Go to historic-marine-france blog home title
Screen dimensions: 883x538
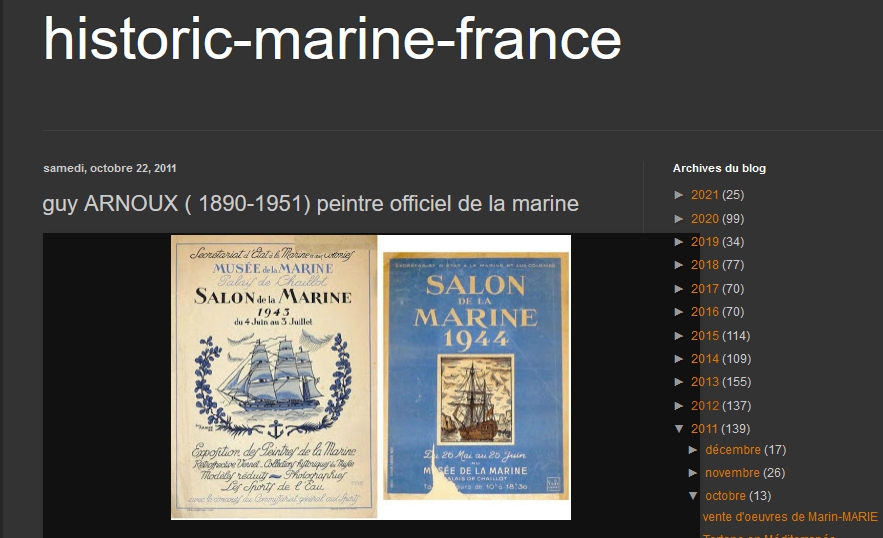pos(332,38)
